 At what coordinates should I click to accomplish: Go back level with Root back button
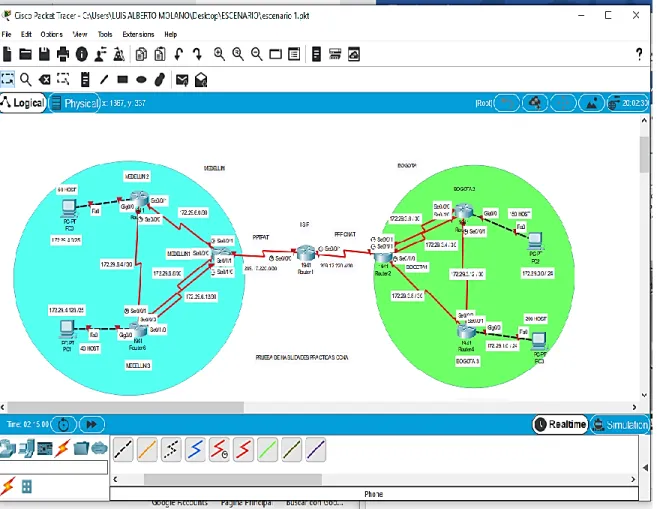(507, 103)
